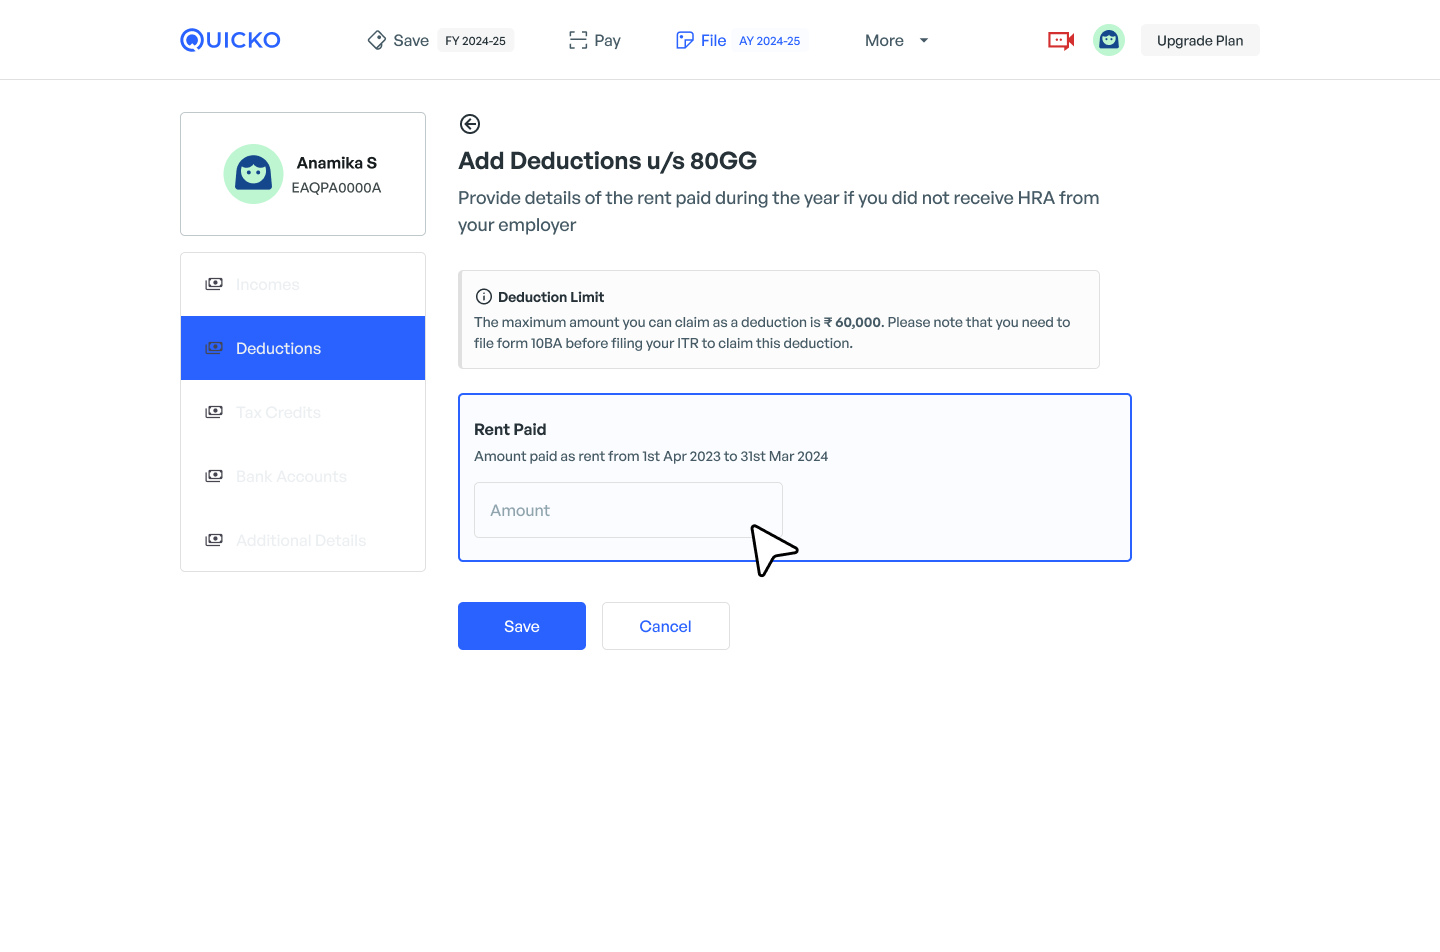Click the Save tag icon in navbar
The image size is (1440, 952).
tap(377, 40)
